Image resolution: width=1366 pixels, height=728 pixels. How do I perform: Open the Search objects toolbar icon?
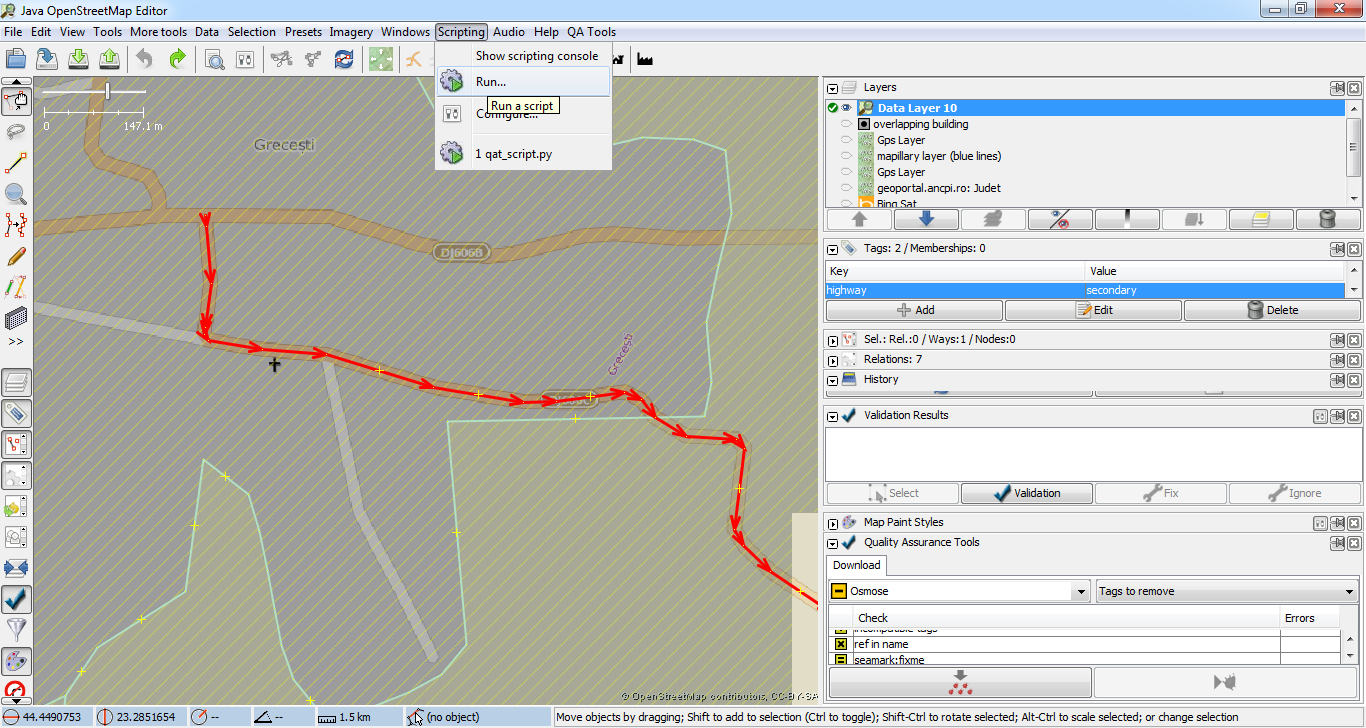click(x=214, y=59)
